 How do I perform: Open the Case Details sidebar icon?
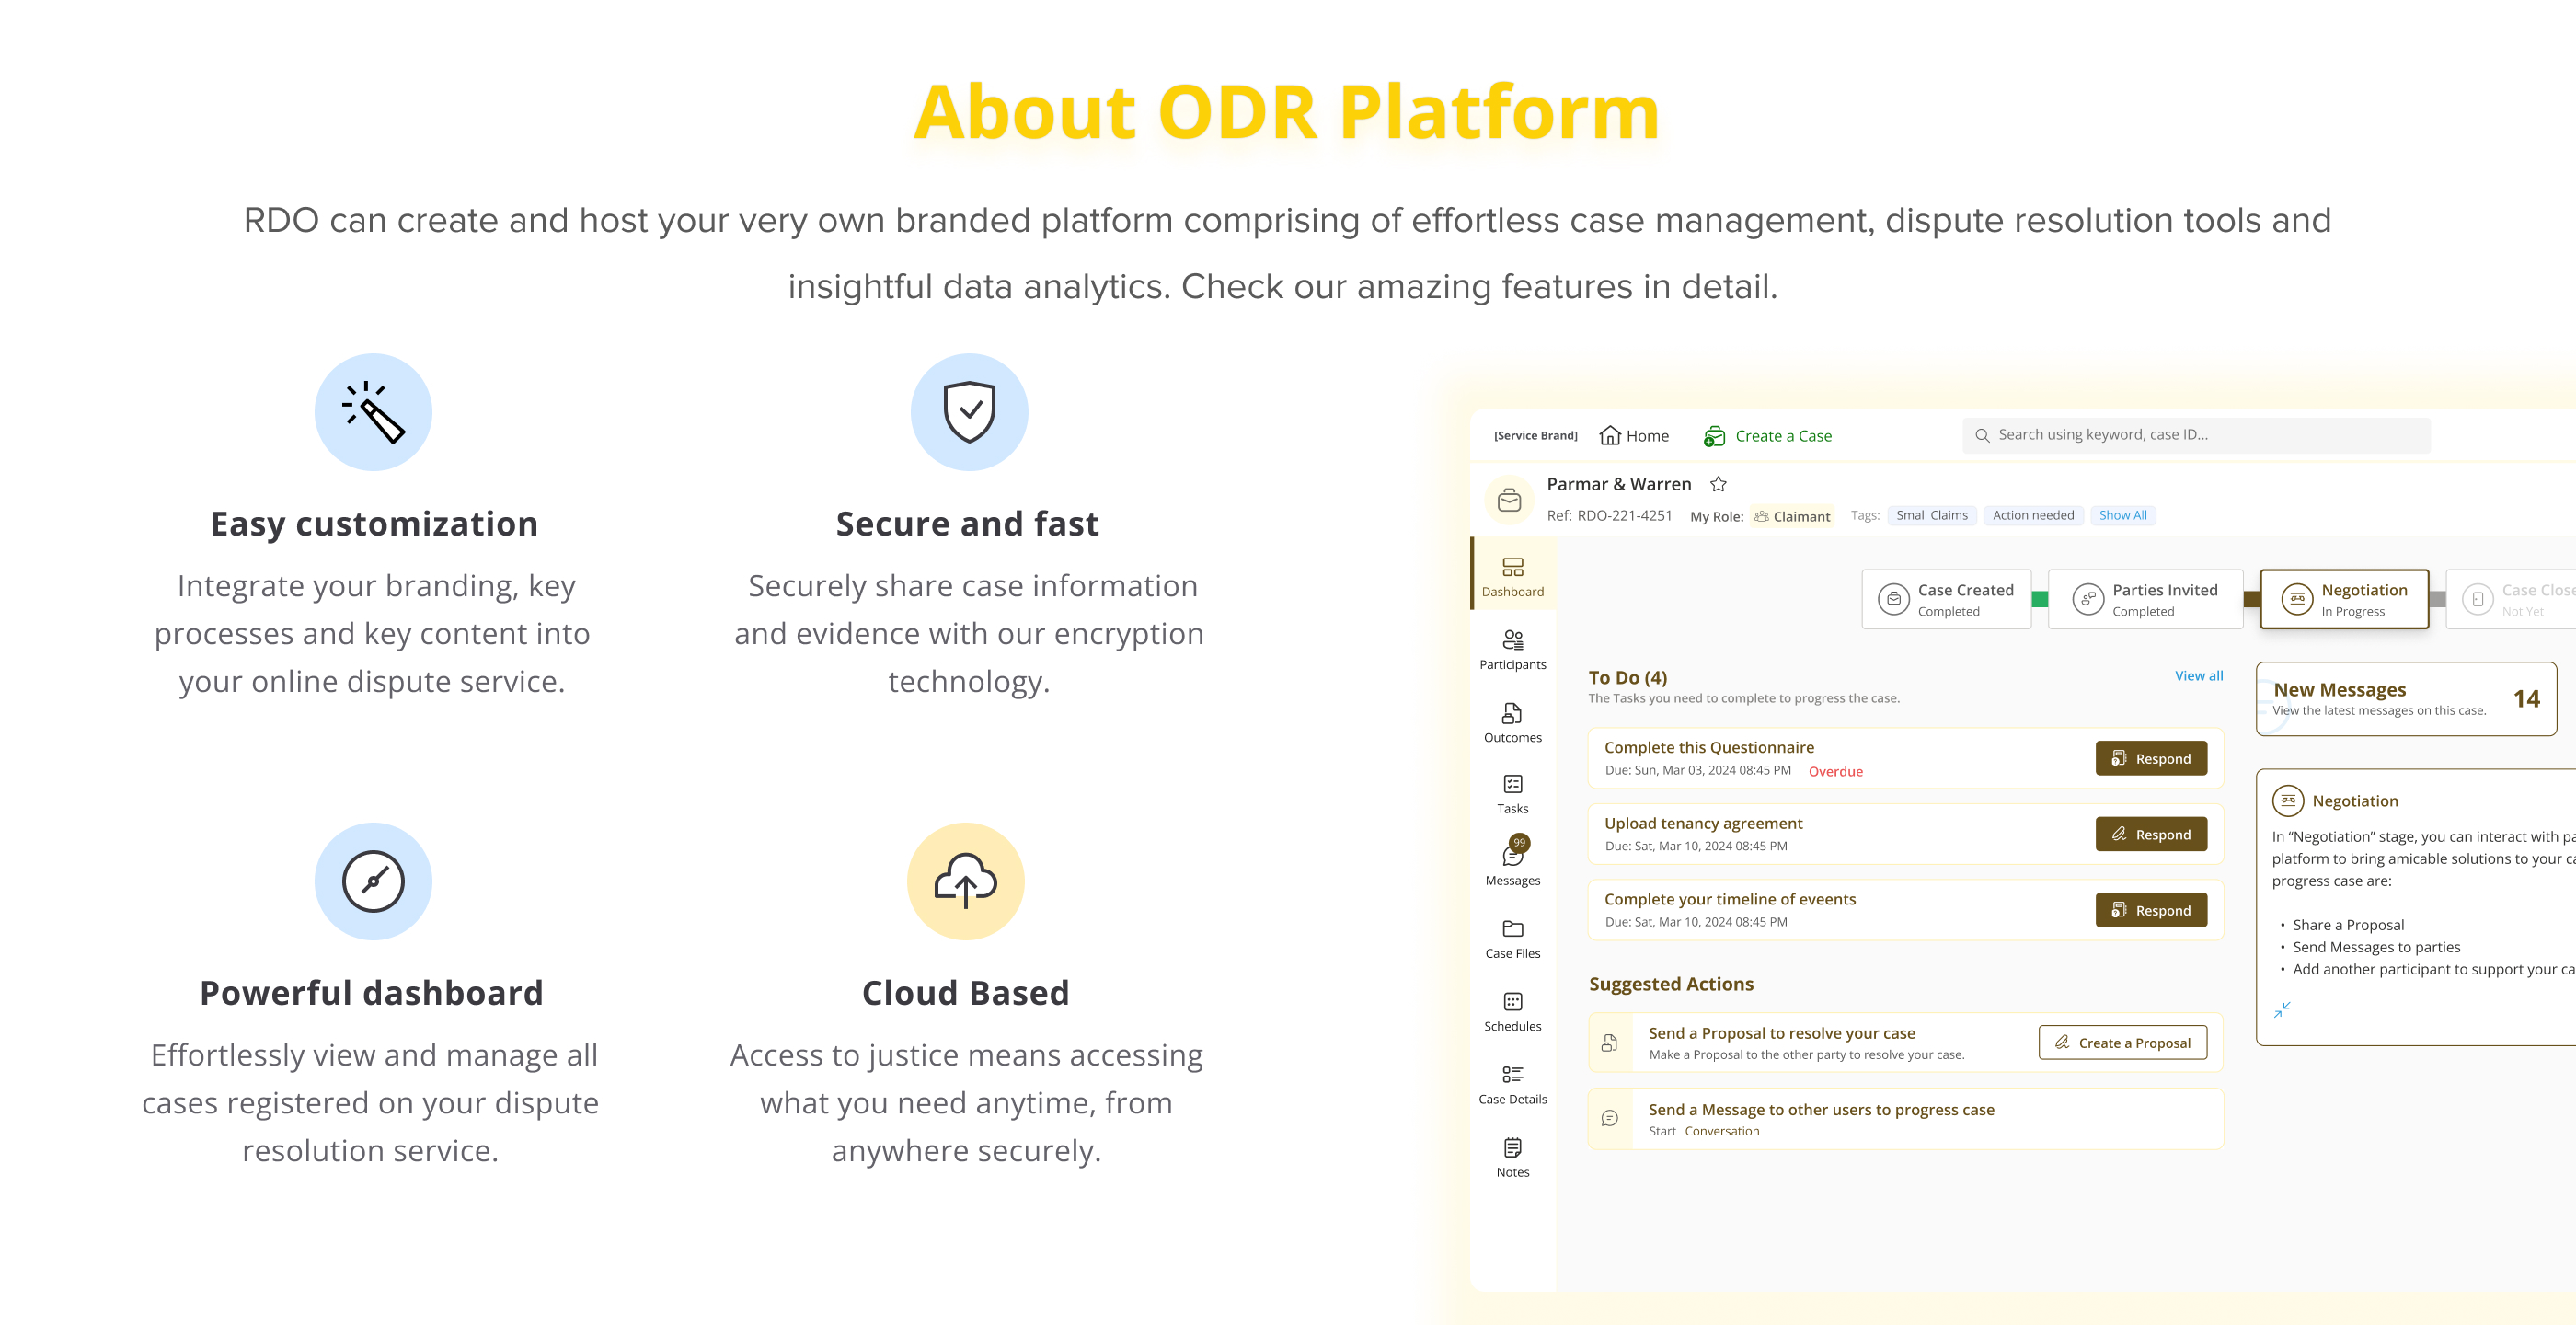[1512, 1084]
